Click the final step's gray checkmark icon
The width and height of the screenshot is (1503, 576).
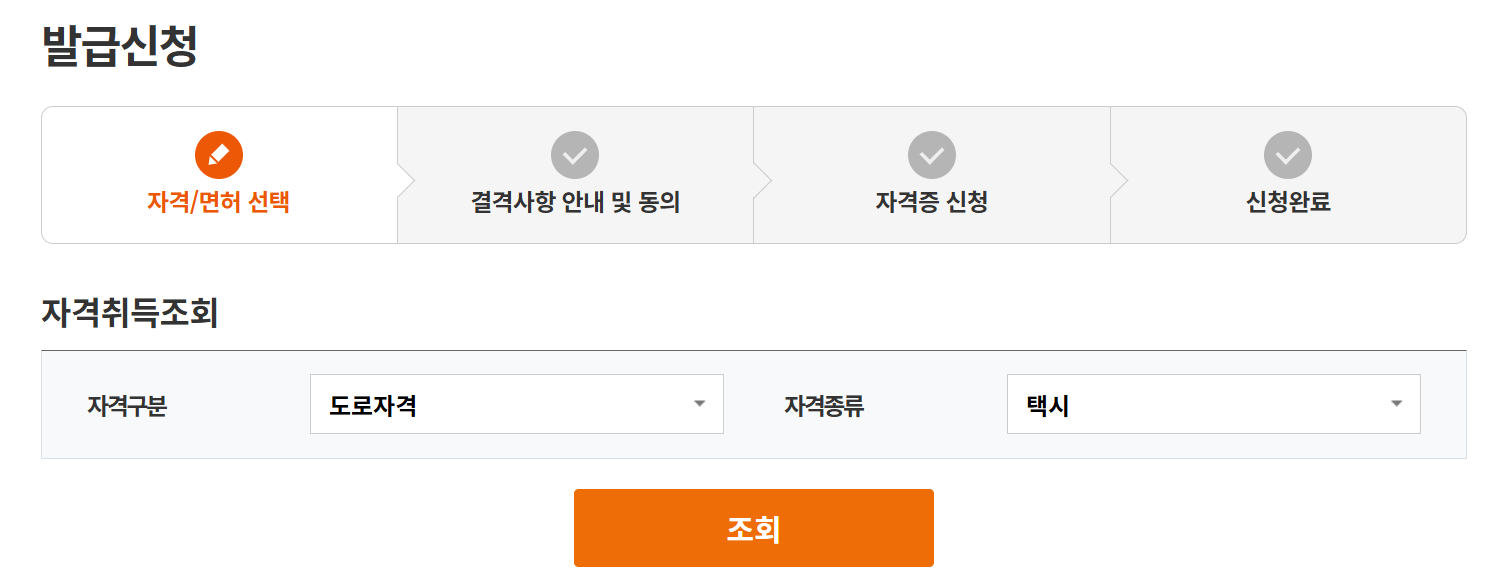tap(1288, 155)
